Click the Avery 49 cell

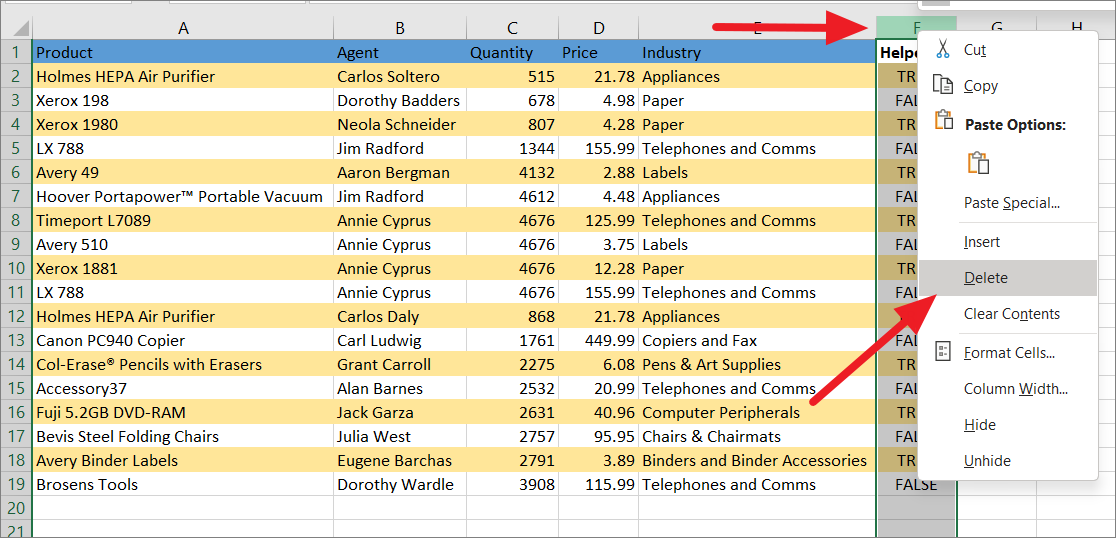[183, 172]
